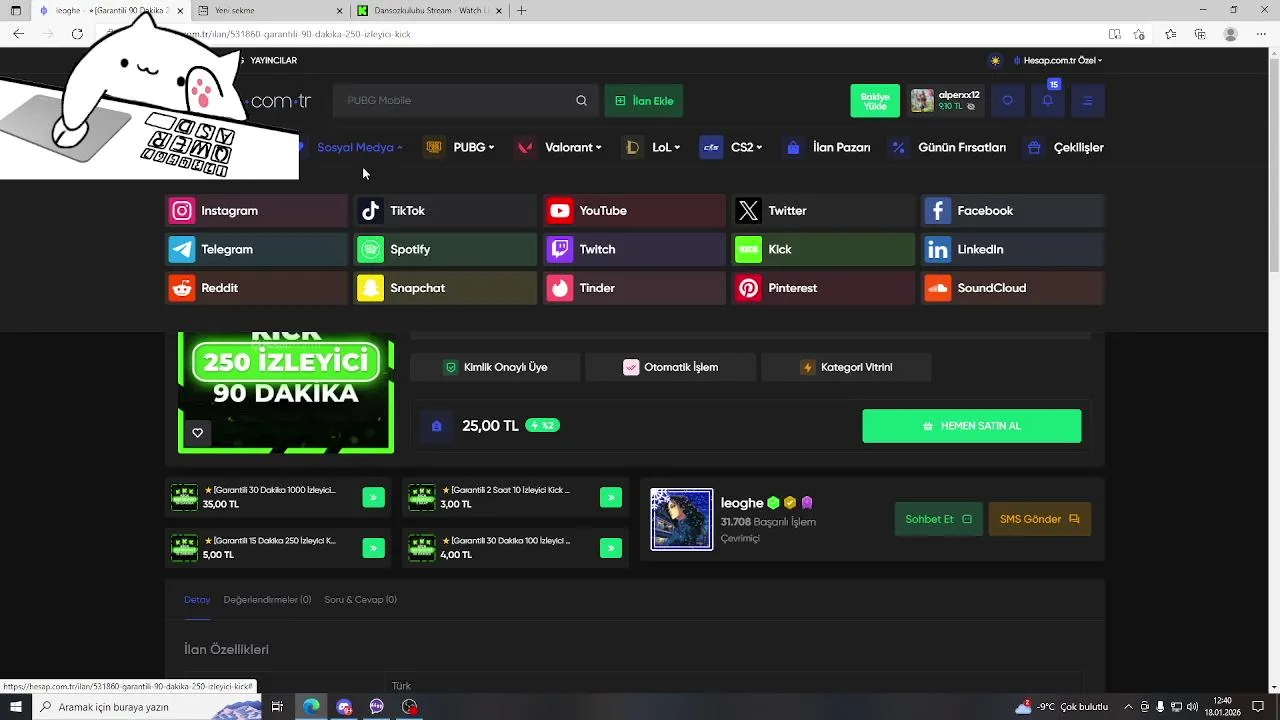The height and width of the screenshot is (720, 1280).
Task: Switch to Detay tab
Action: tap(197, 600)
